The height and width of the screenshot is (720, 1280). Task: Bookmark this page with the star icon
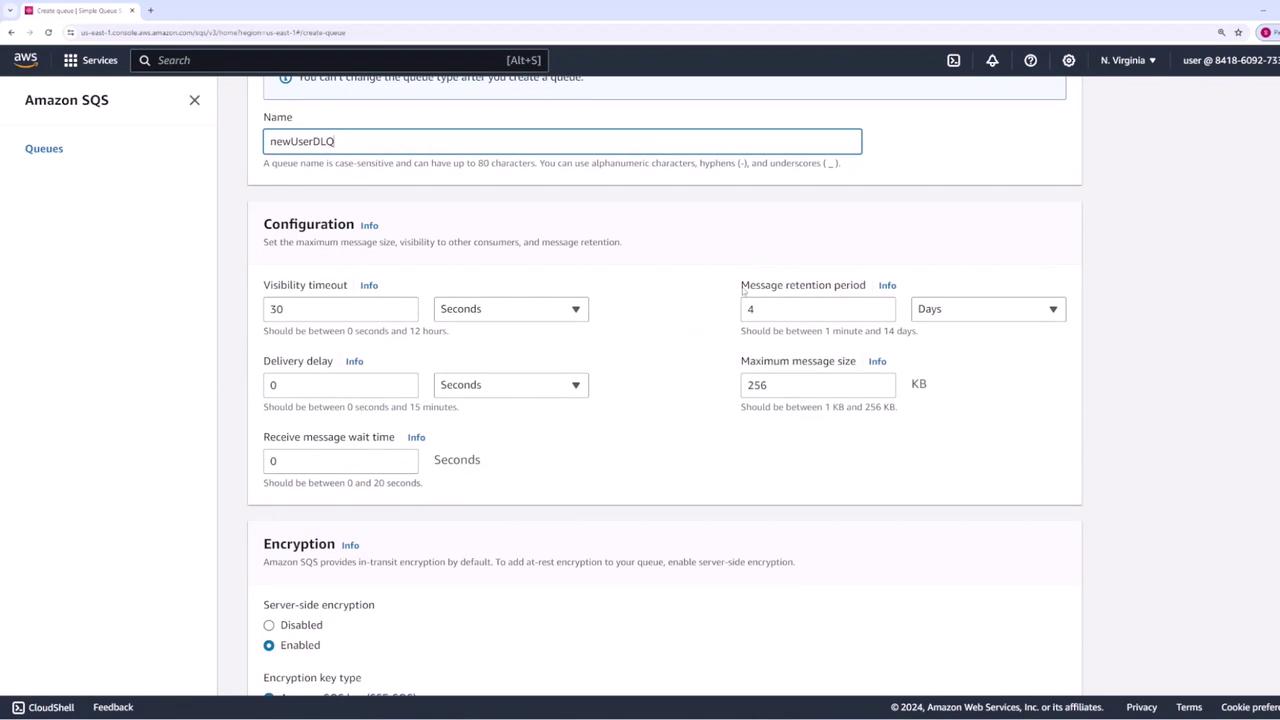pyautogui.click(x=1238, y=32)
